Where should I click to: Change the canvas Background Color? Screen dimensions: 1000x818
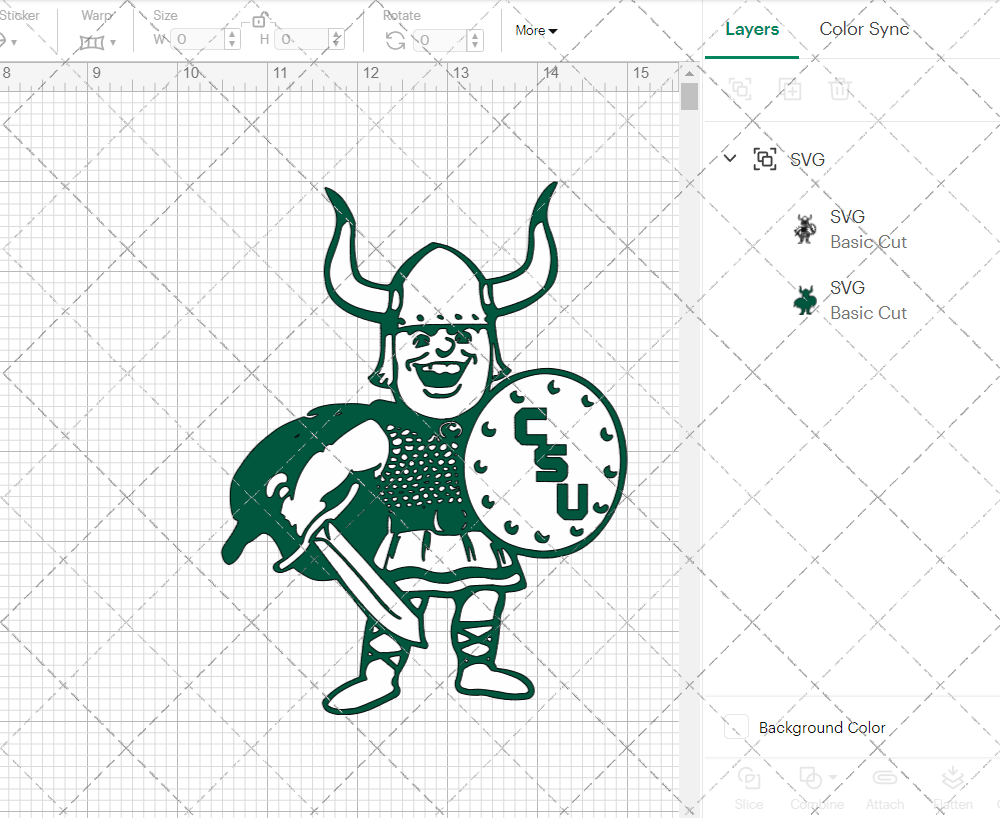(736, 727)
